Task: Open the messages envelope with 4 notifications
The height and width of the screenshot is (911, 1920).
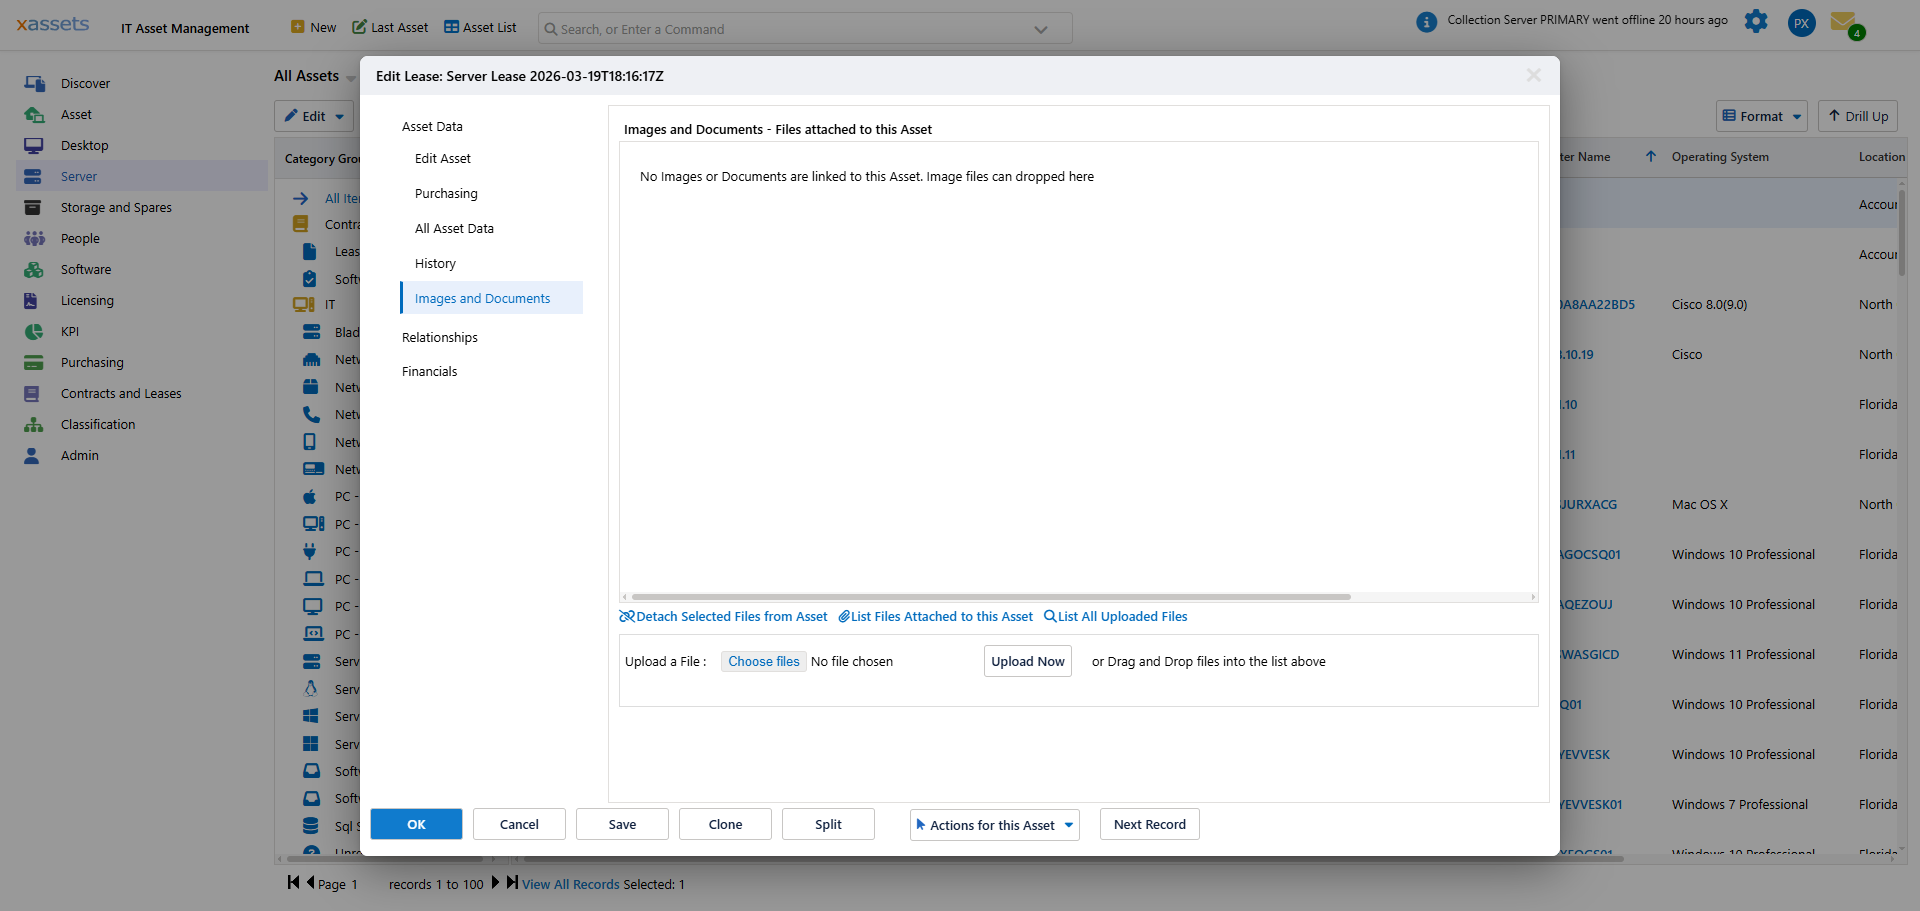Action: [1846, 24]
